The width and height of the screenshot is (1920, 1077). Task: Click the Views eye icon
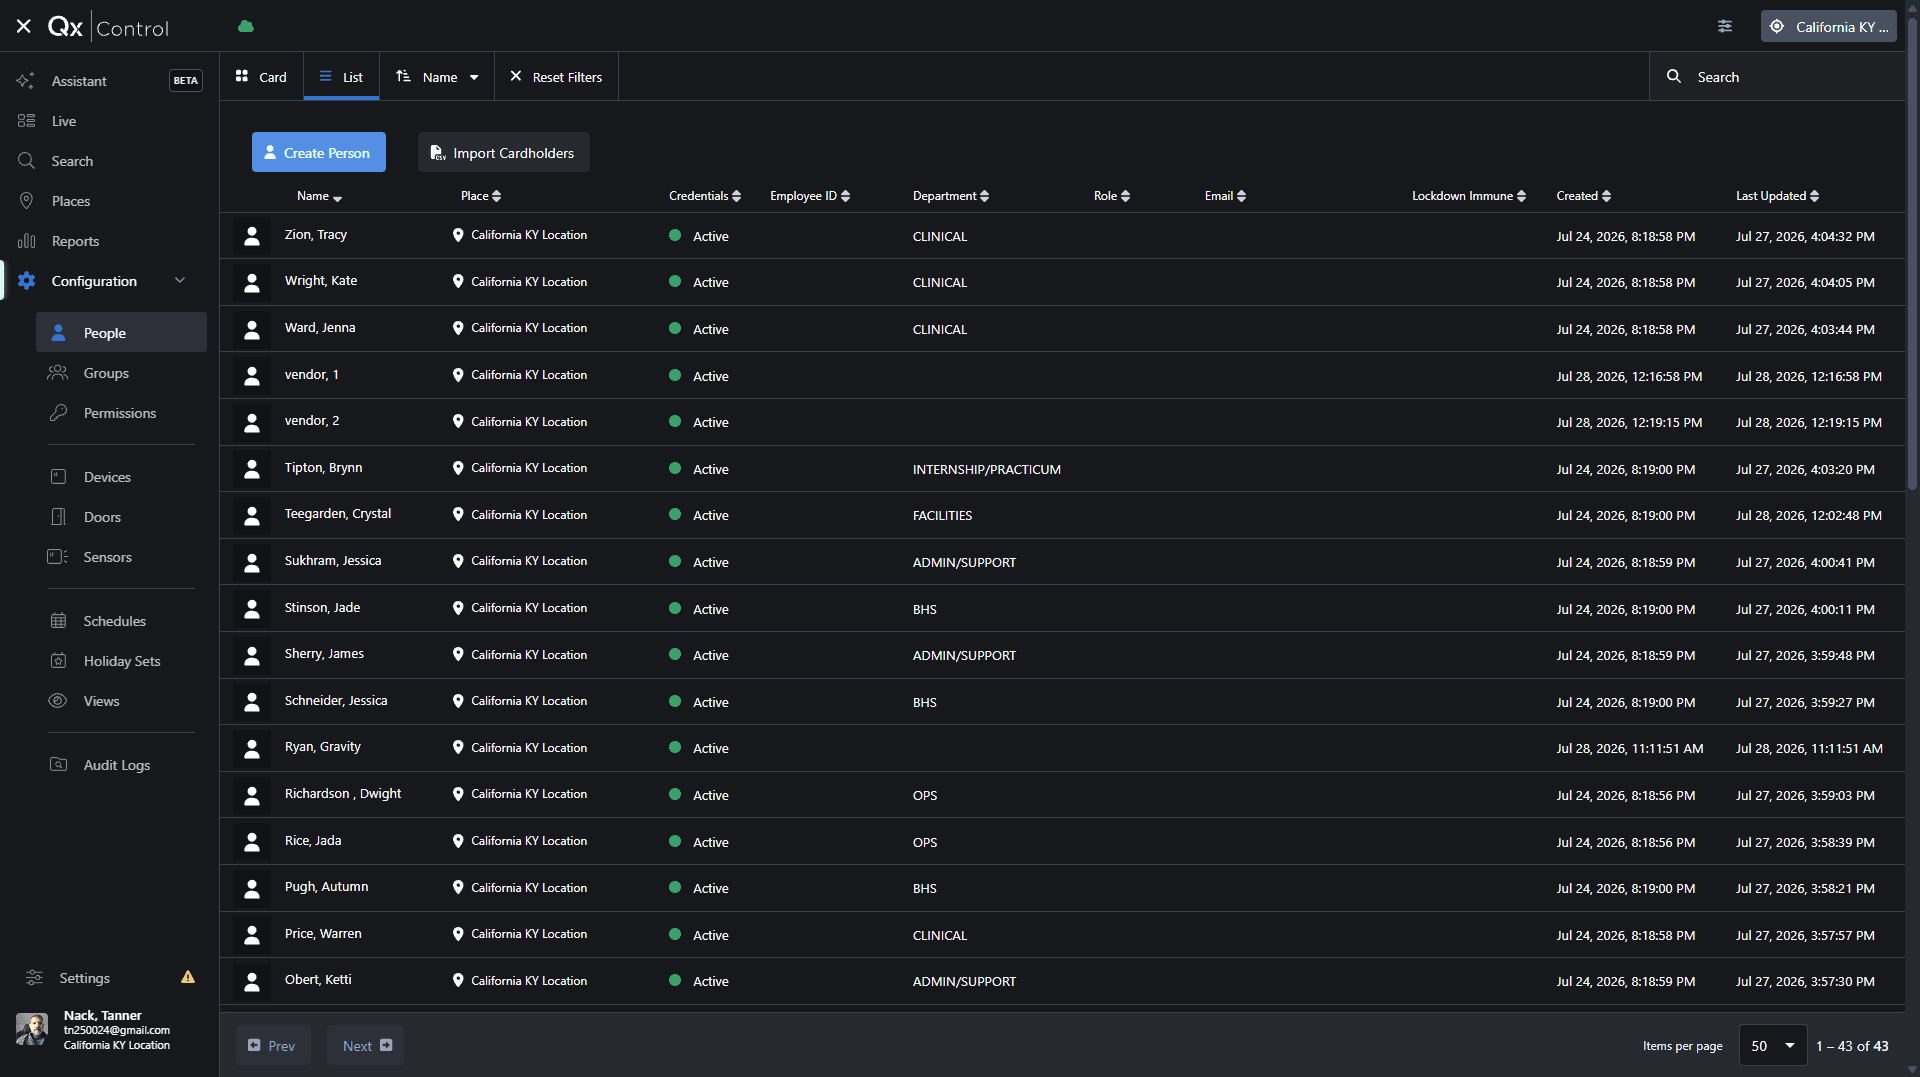[x=58, y=701]
